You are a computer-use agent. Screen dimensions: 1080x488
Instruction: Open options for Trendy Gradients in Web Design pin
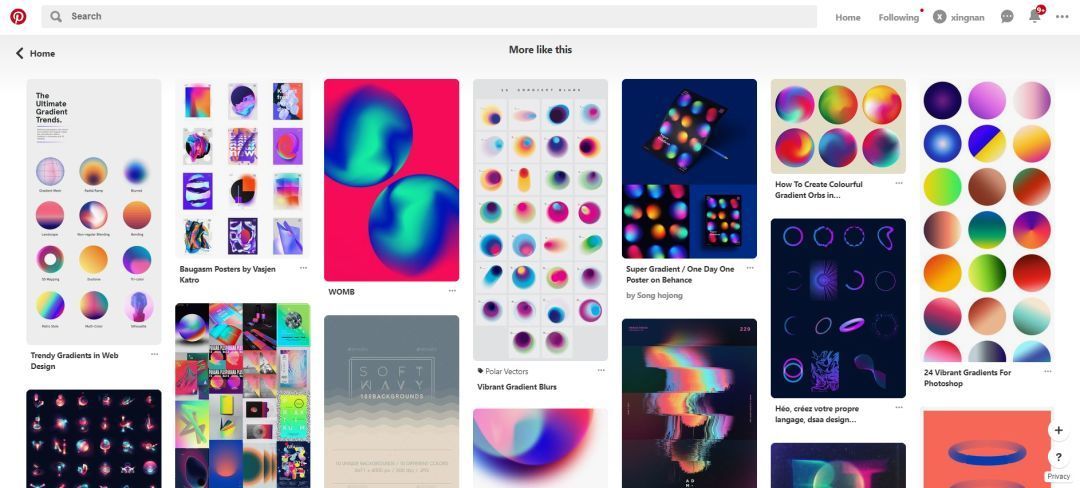tap(154, 354)
